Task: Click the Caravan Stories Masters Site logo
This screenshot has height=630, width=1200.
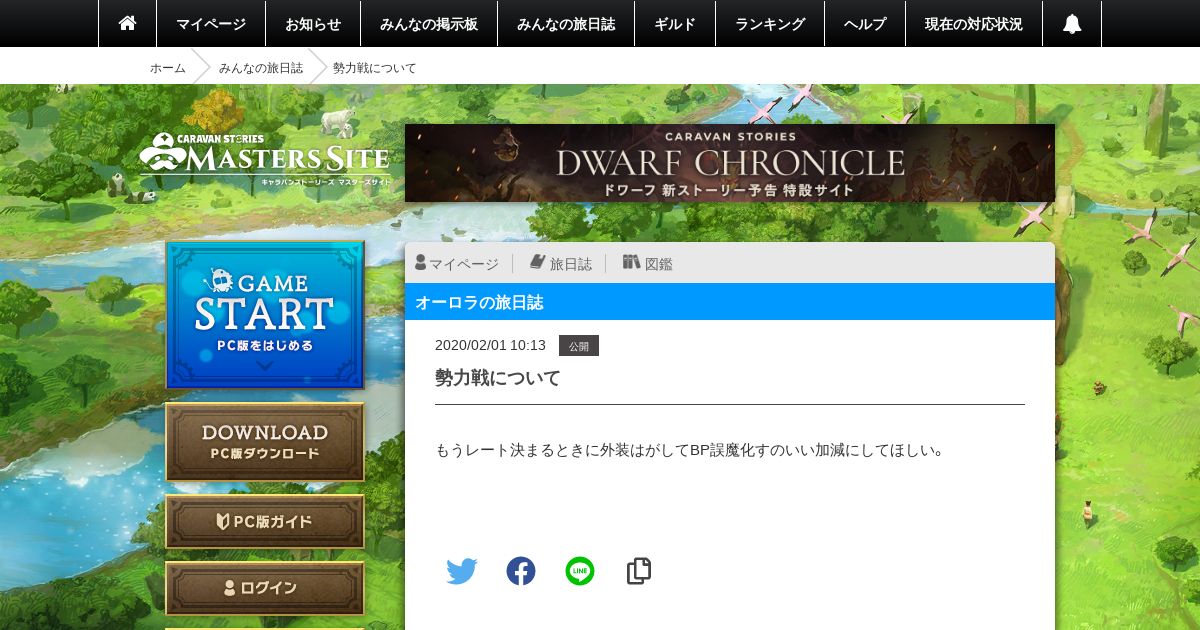Action: pos(265,160)
